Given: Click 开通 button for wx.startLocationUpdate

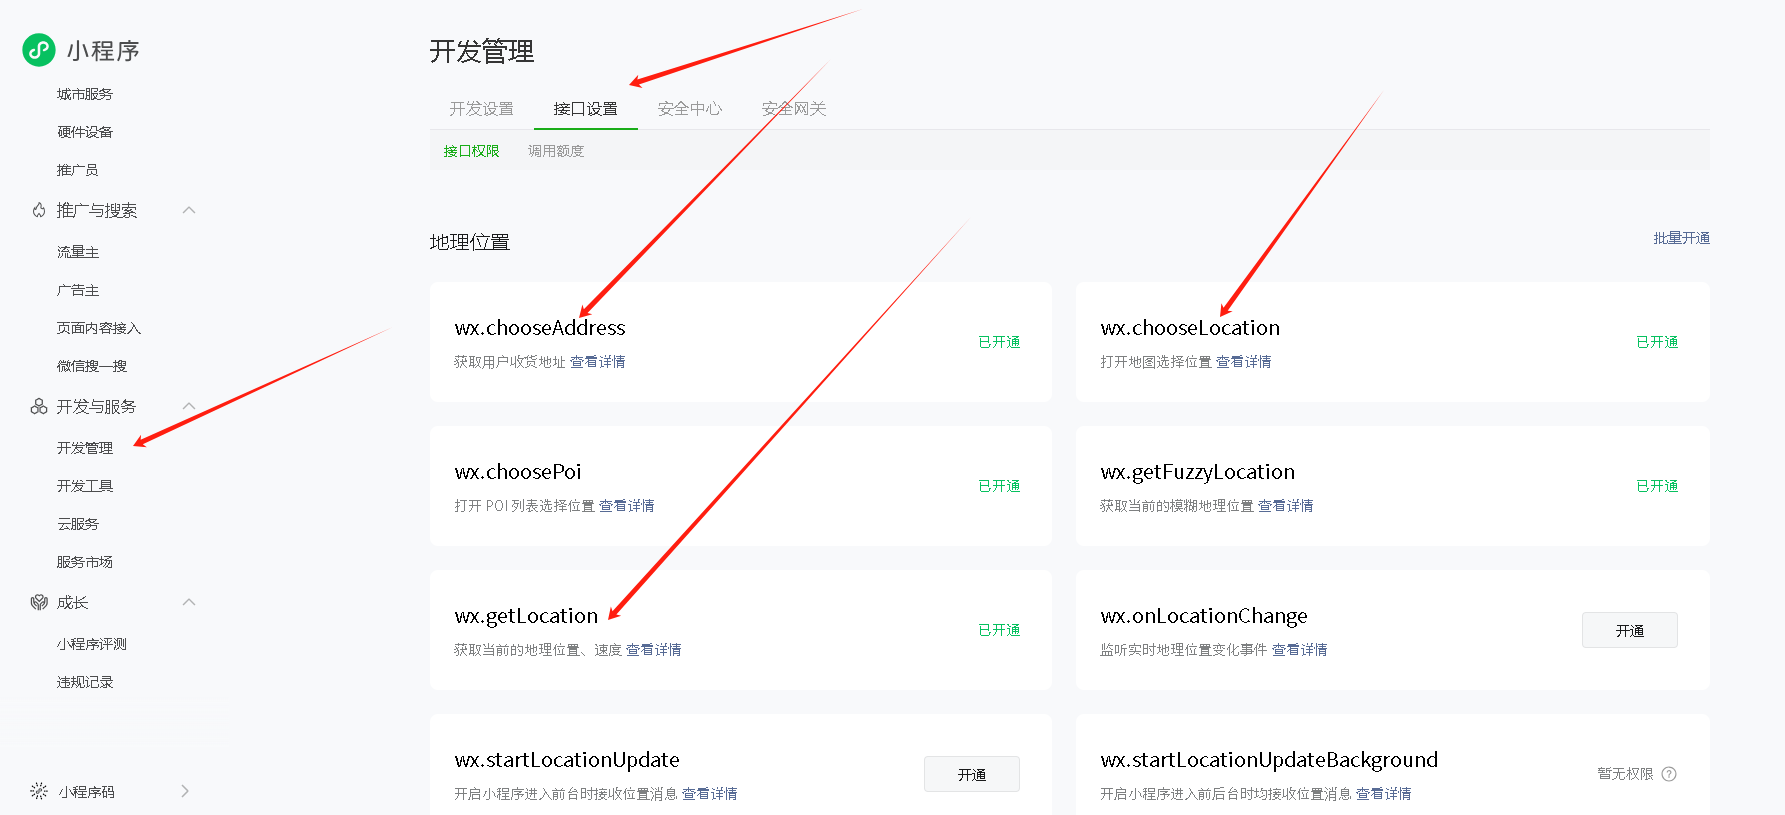Looking at the screenshot, I should tap(972, 774).
